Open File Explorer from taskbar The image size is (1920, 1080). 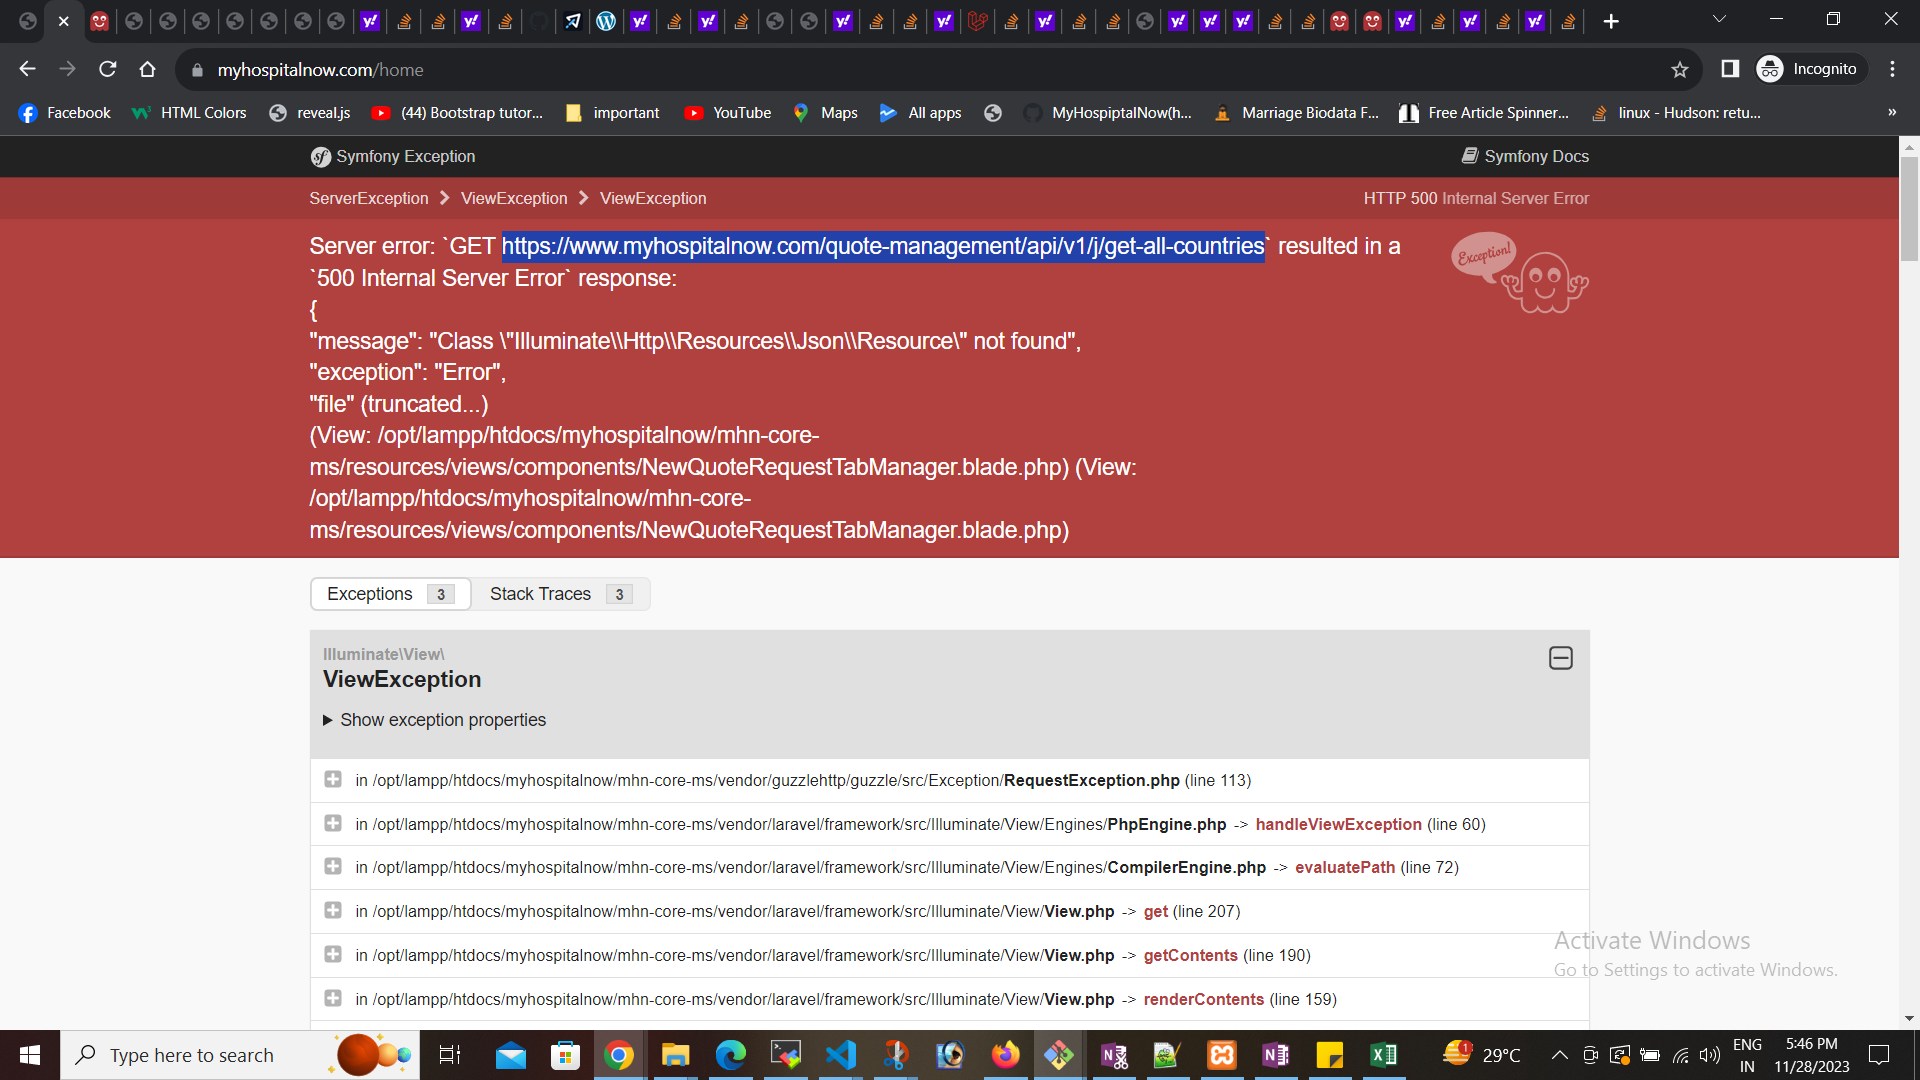point(675,1055)
